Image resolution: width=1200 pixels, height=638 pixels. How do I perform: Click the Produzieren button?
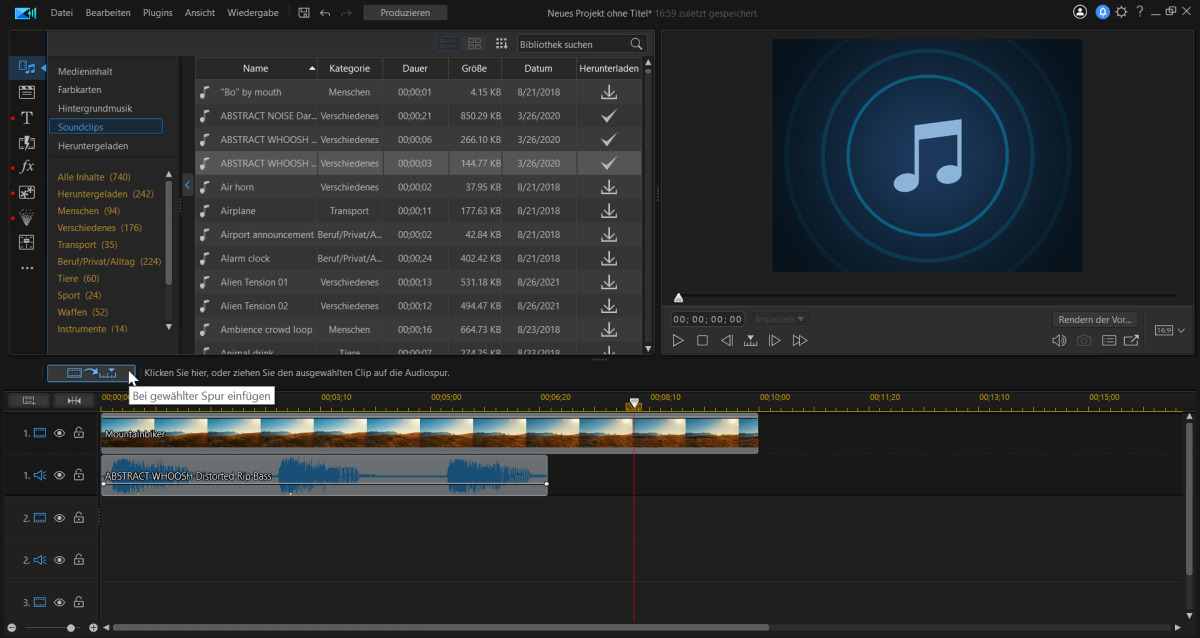pos(405,13)
